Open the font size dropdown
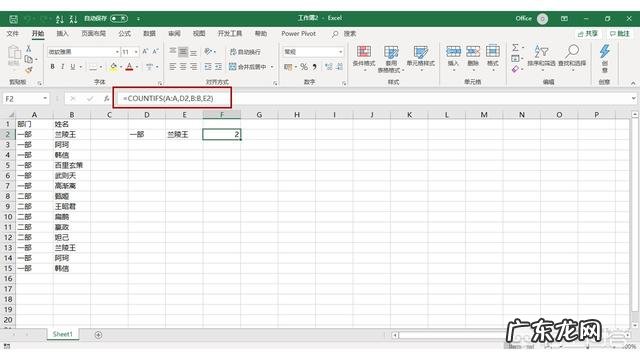This screenshot has height=360, width=640. [x=136, y=52]
